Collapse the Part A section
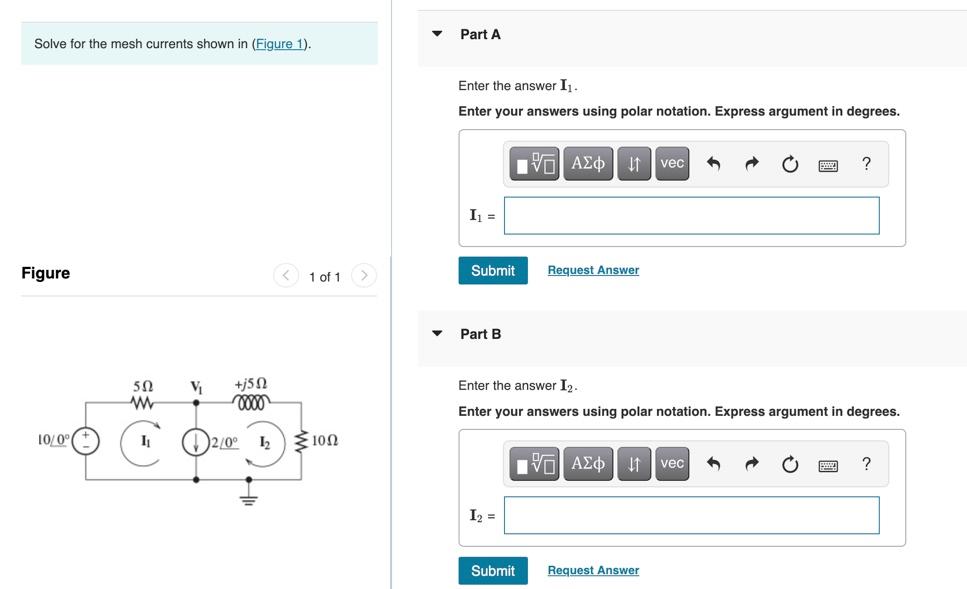 [436, 33]
